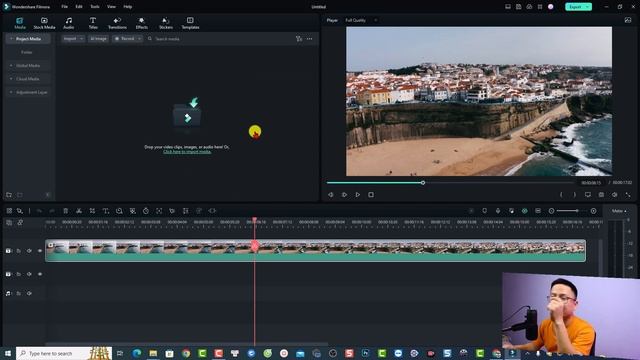Open the cloud upload icon in title bar
Viewport: 640px width, 360px height.
pos(529,7)
